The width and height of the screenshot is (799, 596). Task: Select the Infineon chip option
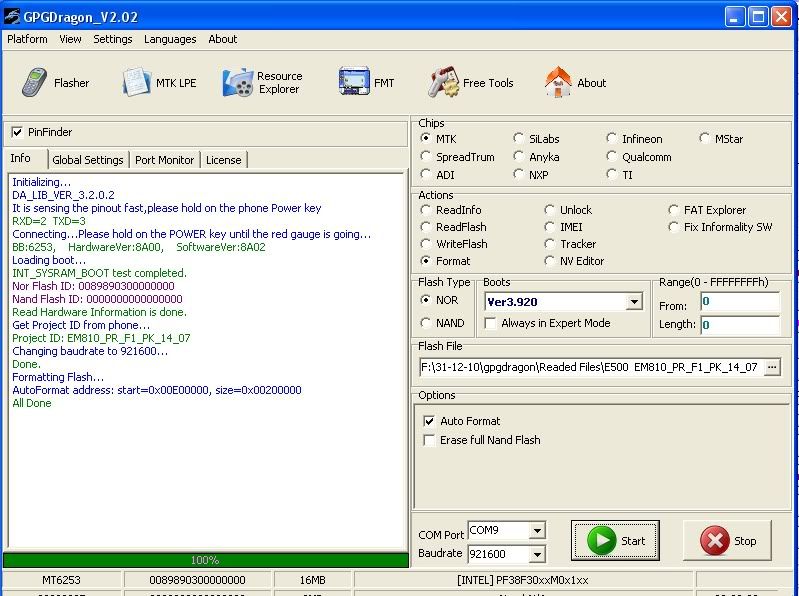point(611,139)
